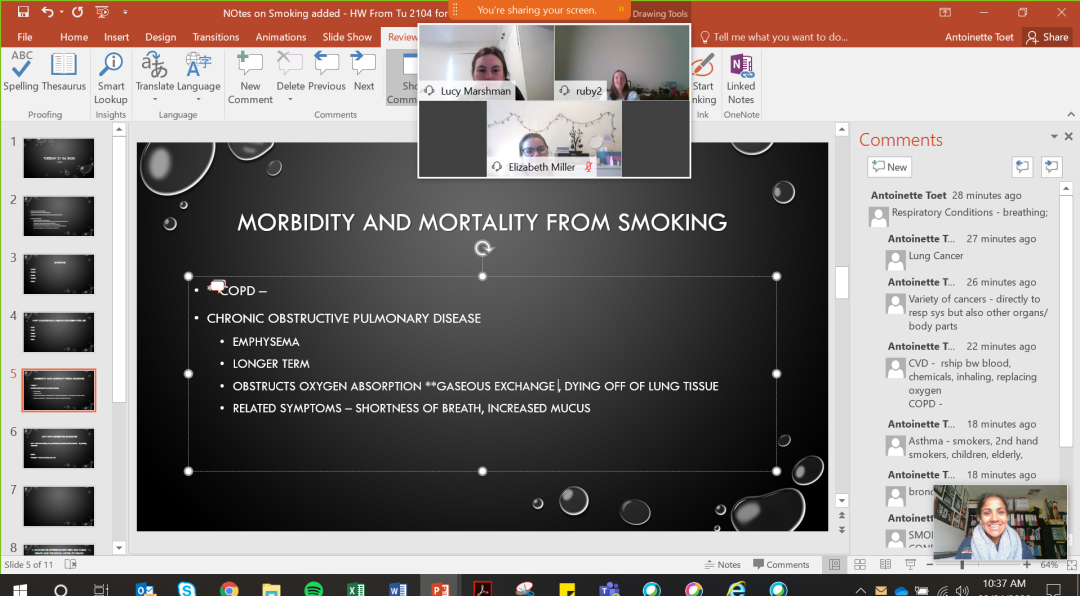
Task: Go to the Previous comment from the ribbon
Action: click(x=326, y=72)
